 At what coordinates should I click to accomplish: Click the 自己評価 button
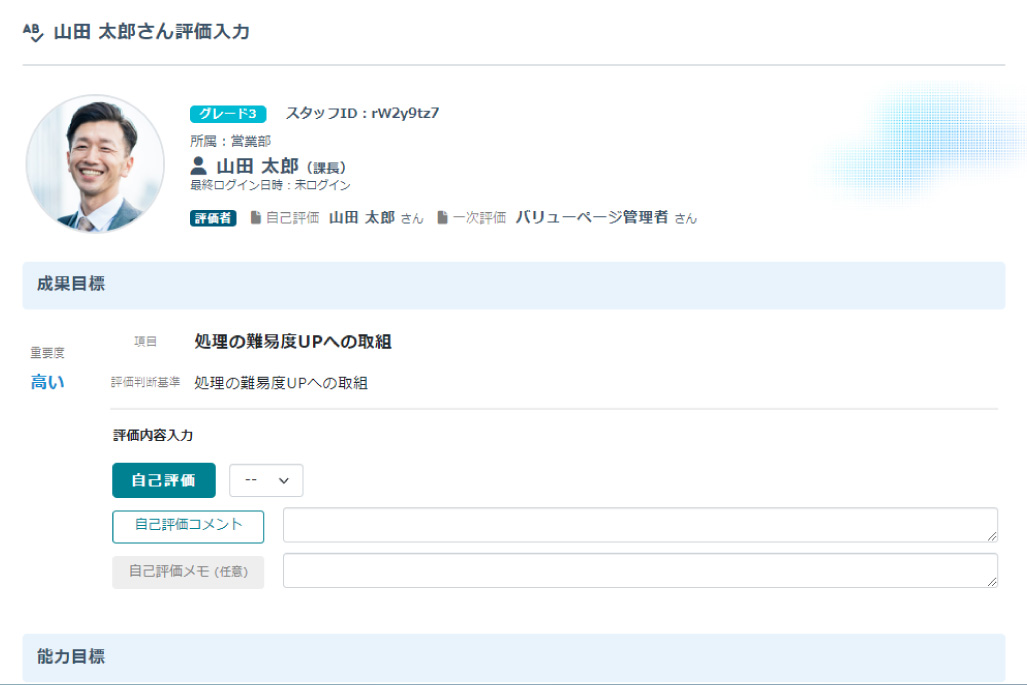164,481
